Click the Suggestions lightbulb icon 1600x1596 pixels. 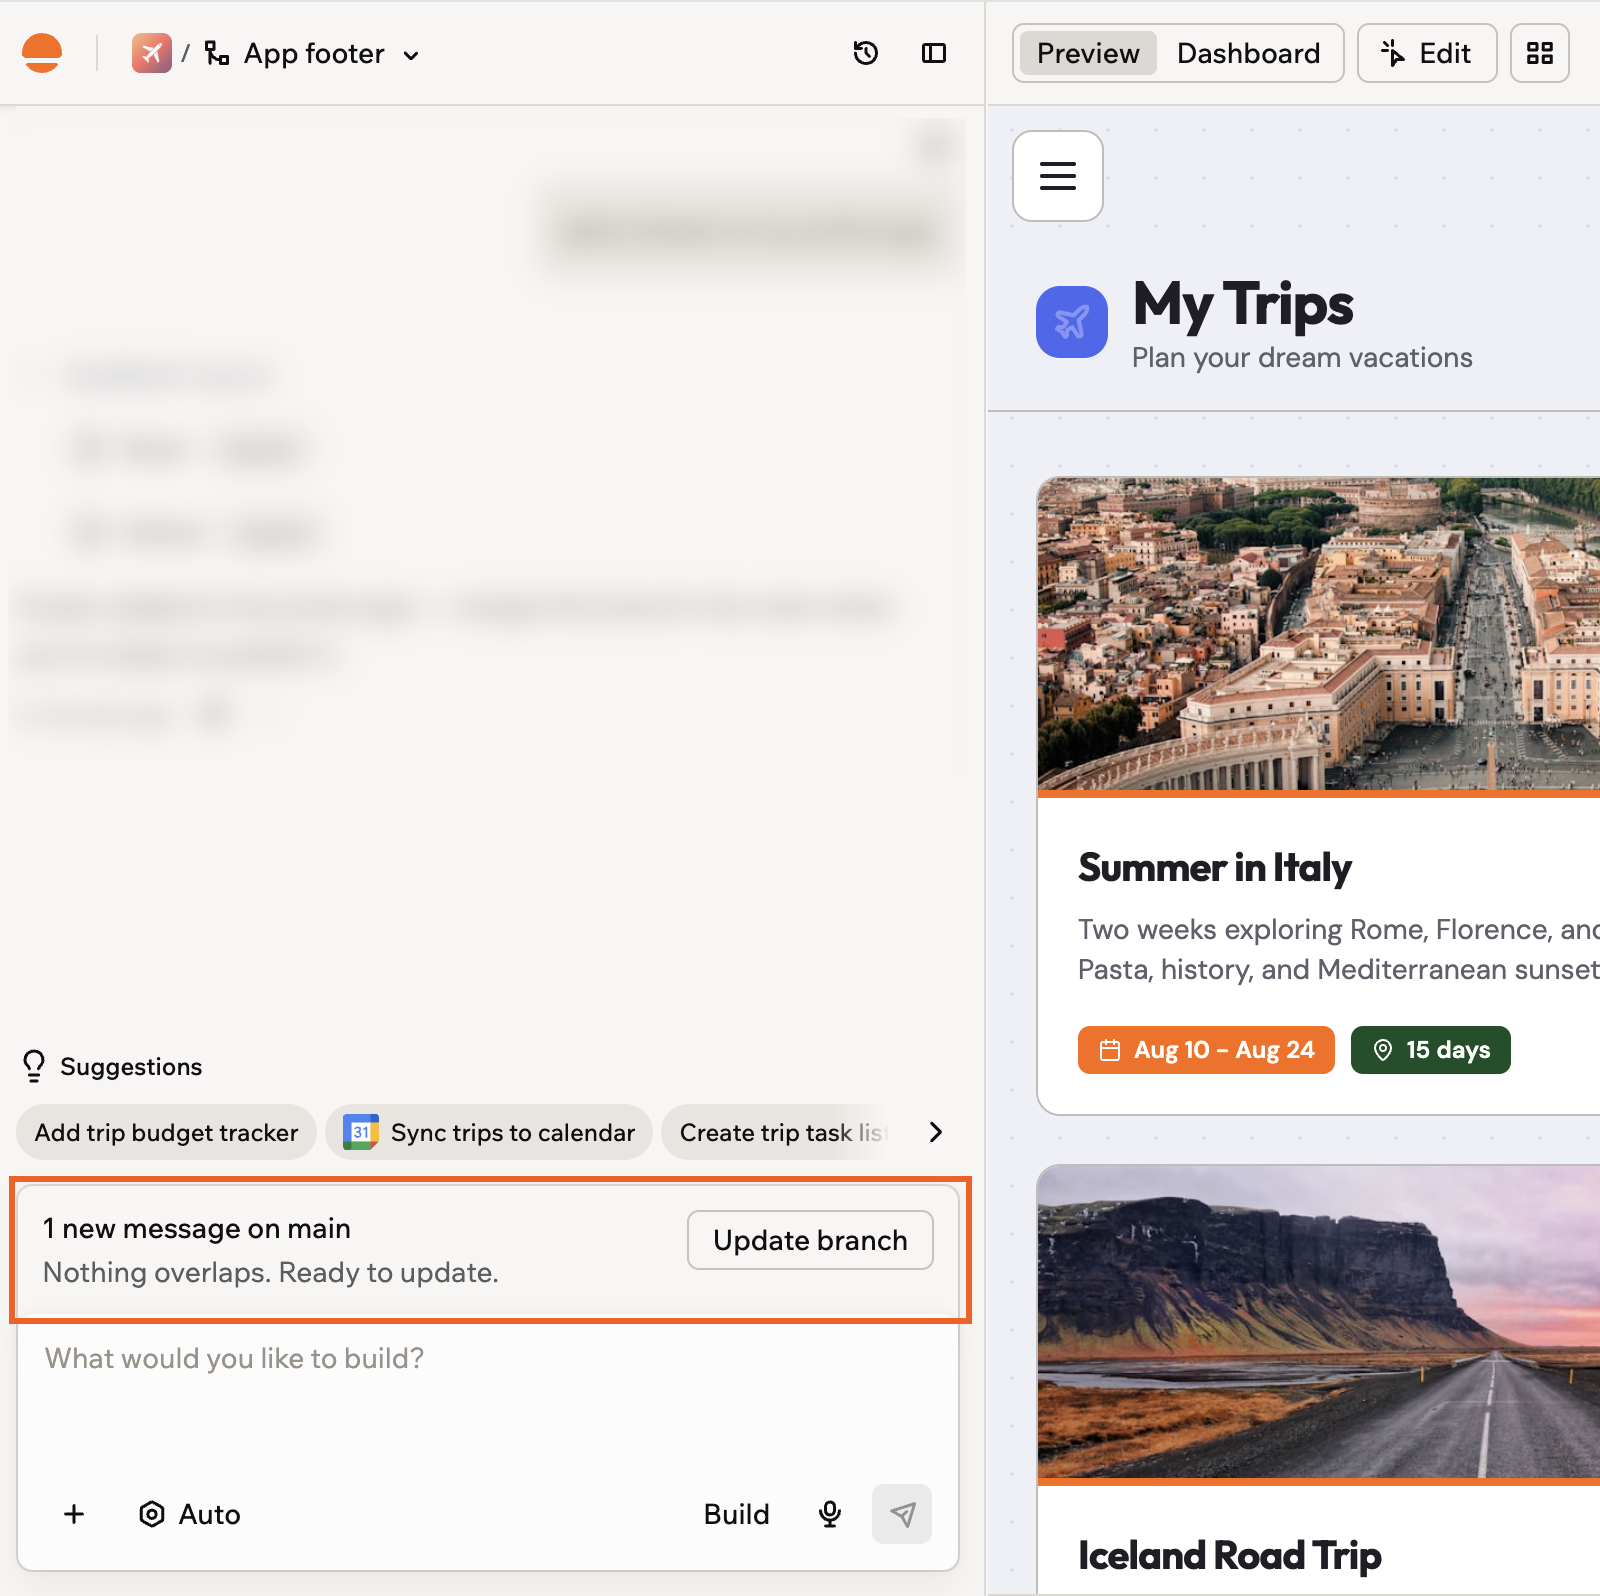pyautogui.click(x=34, y=1066)
